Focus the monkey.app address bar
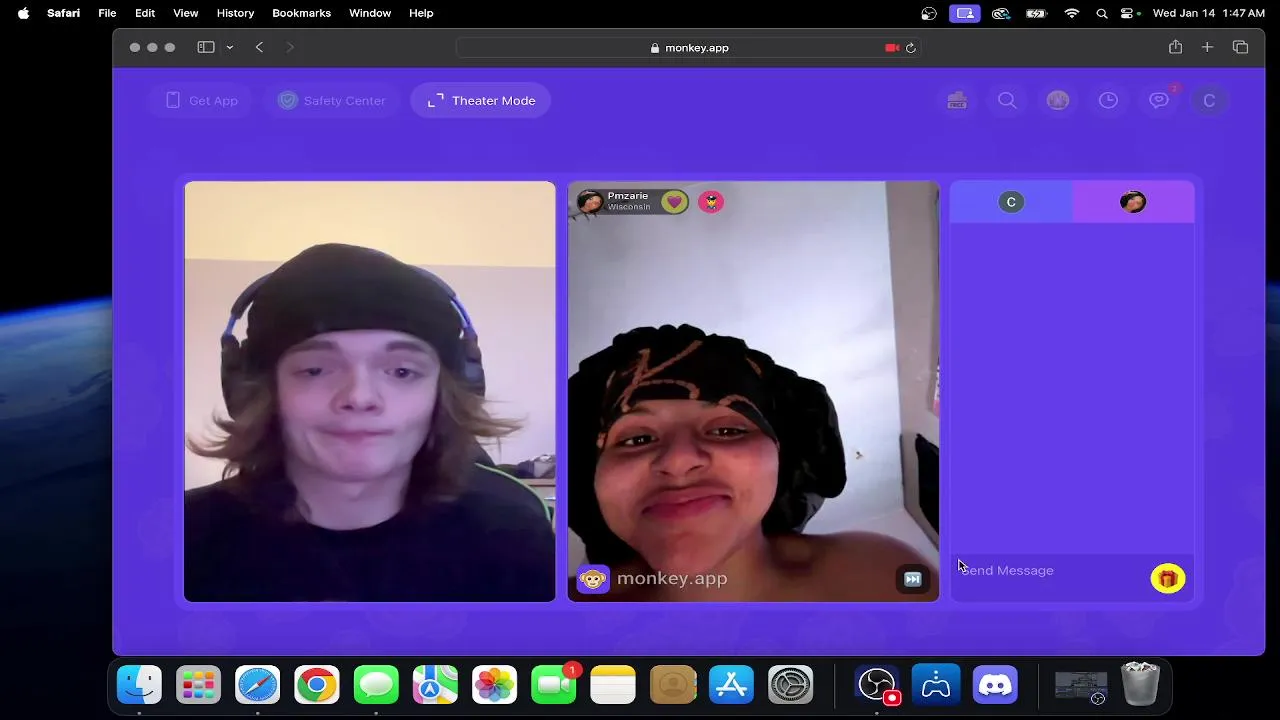This screenshot has height=720, width=1280. click(x=689, y=47)
